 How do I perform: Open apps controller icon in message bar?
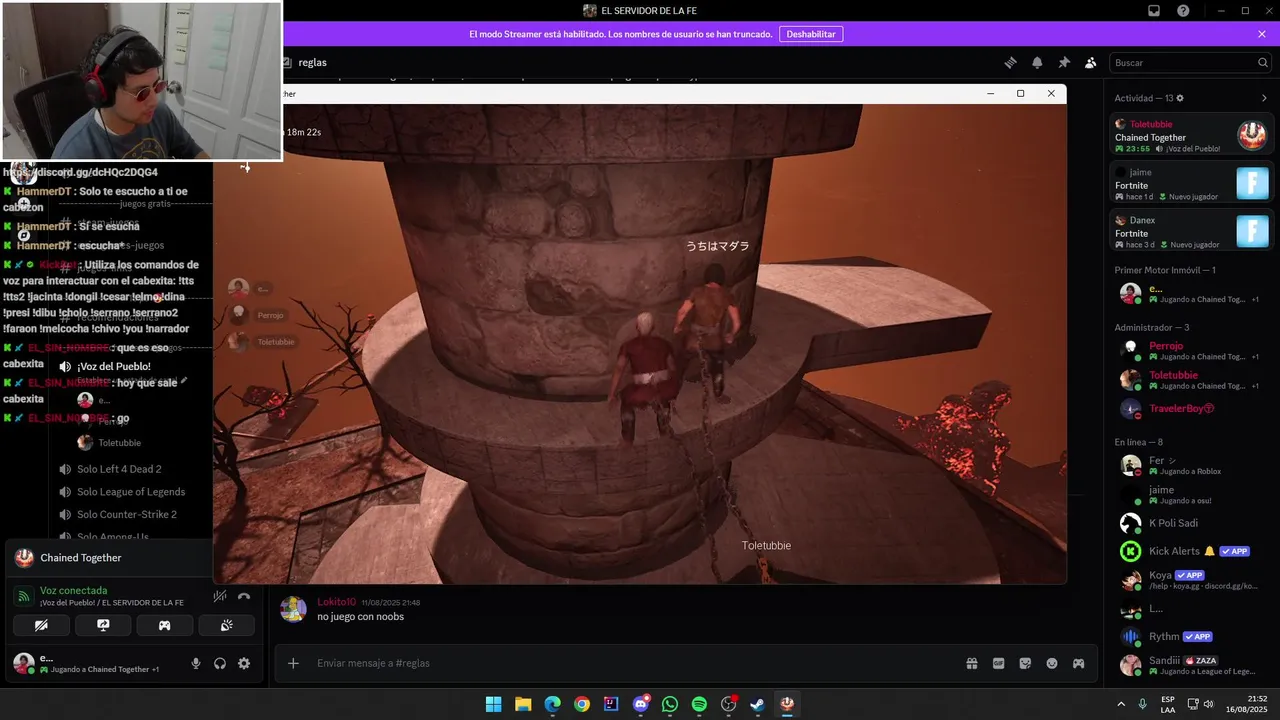tap(1079, 663)
